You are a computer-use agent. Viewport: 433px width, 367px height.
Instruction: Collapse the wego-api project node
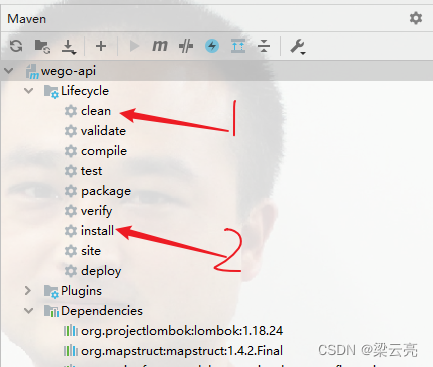tap(9, 71)
